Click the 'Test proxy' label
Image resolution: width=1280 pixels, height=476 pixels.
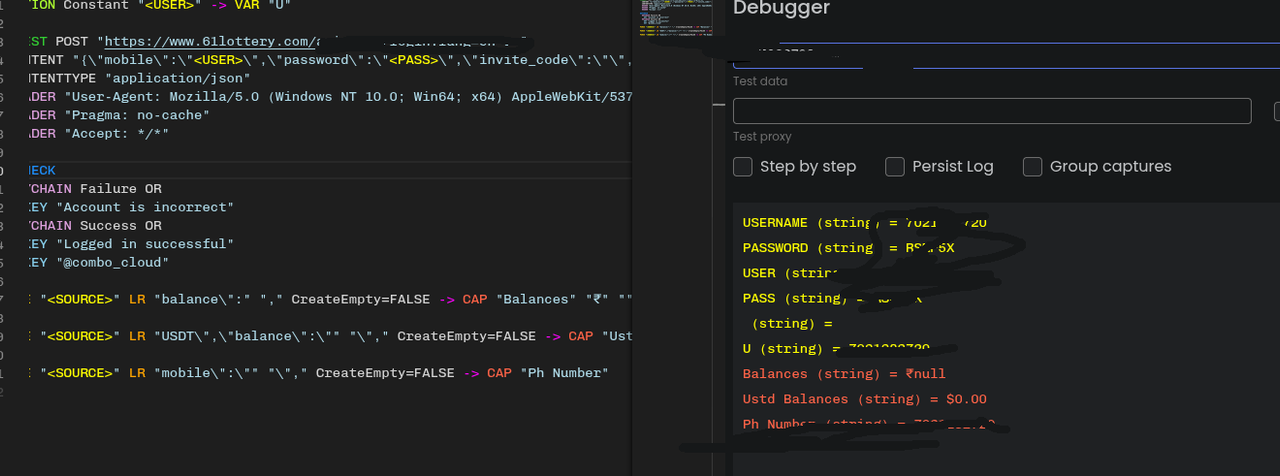[x=762, y=137]
